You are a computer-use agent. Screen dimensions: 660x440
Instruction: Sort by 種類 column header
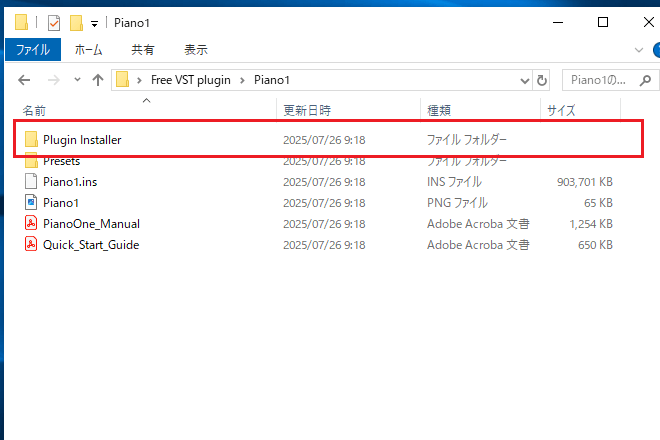(439, 111)
